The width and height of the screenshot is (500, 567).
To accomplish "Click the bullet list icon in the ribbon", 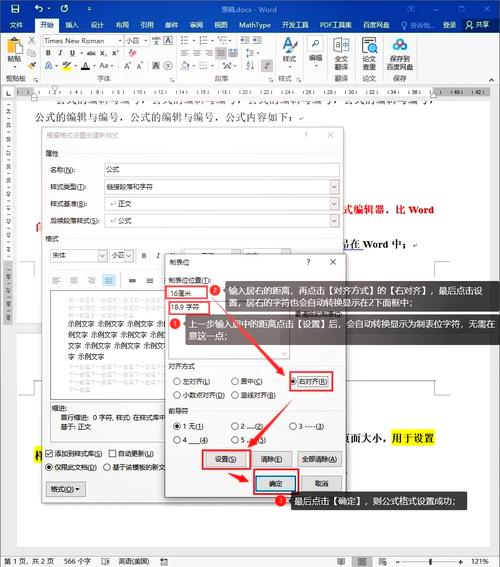I will 184,40.
